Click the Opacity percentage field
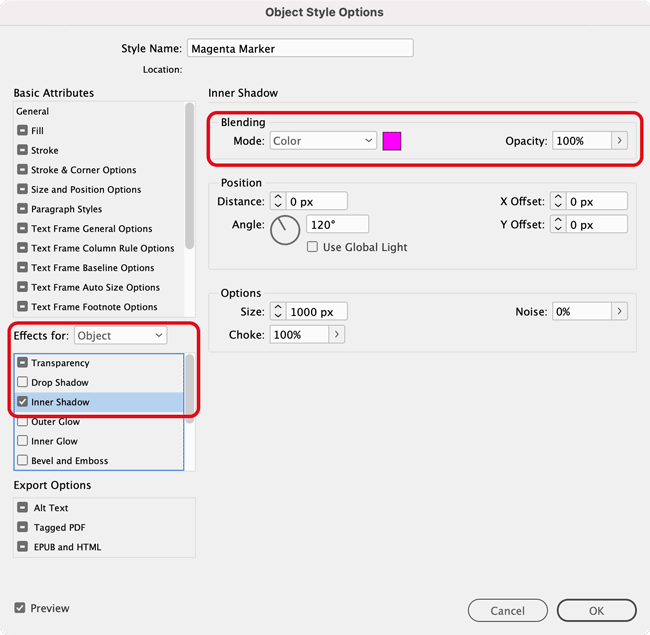Viewport: 650px width, 635px height. click(x=582, y=141)
